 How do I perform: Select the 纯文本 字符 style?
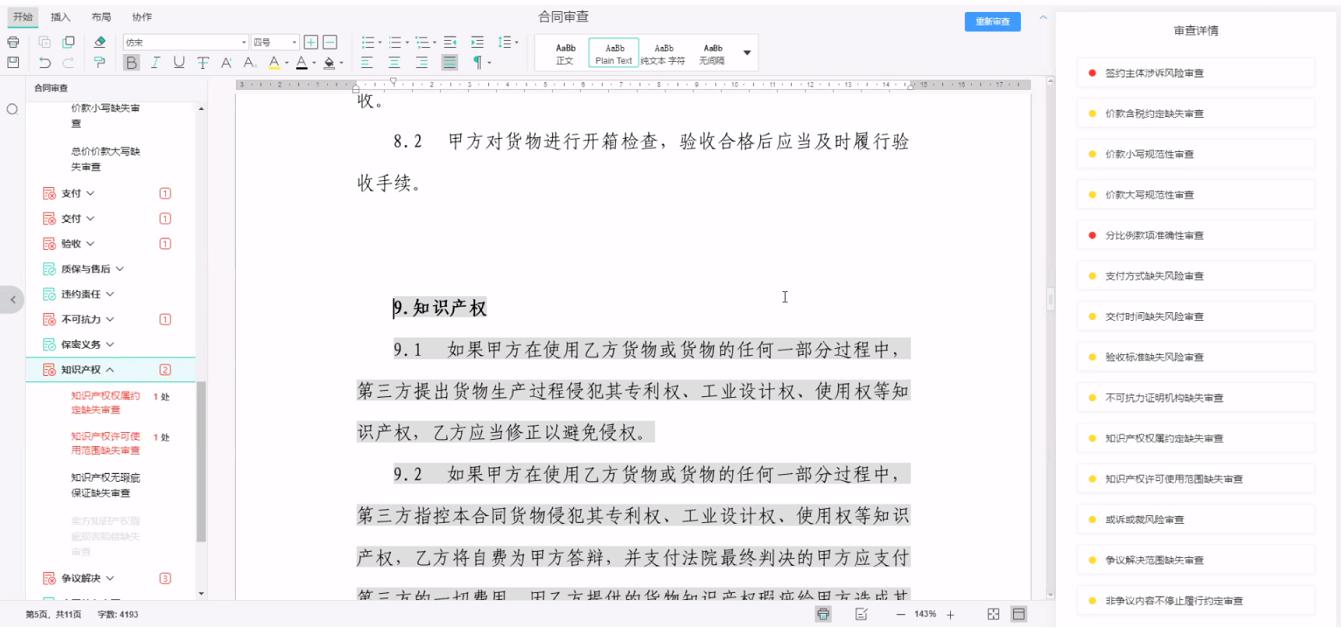point(662,54)
